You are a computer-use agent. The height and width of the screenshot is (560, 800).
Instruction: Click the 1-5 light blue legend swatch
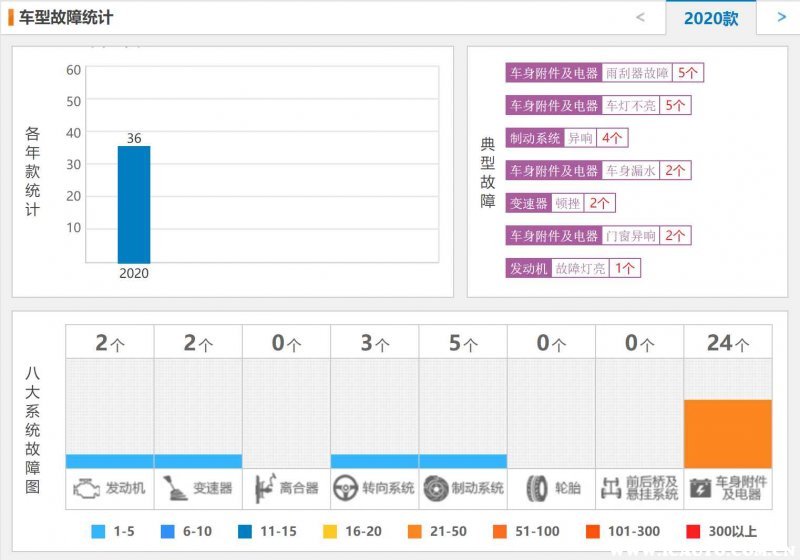(x=98, y=531)
